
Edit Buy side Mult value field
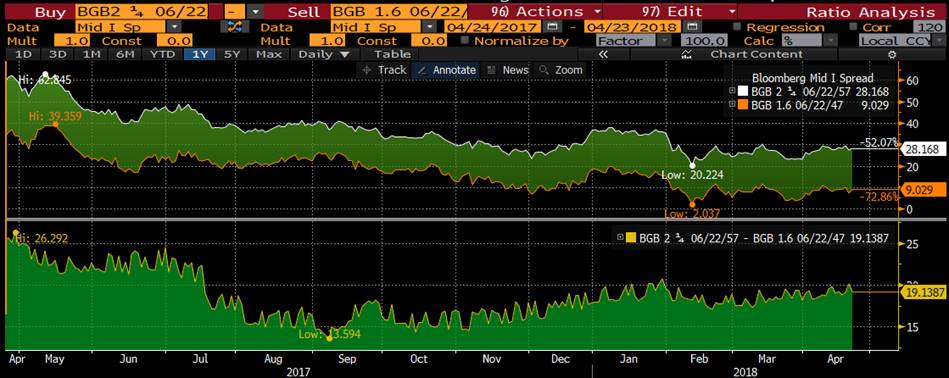[73, 41]
